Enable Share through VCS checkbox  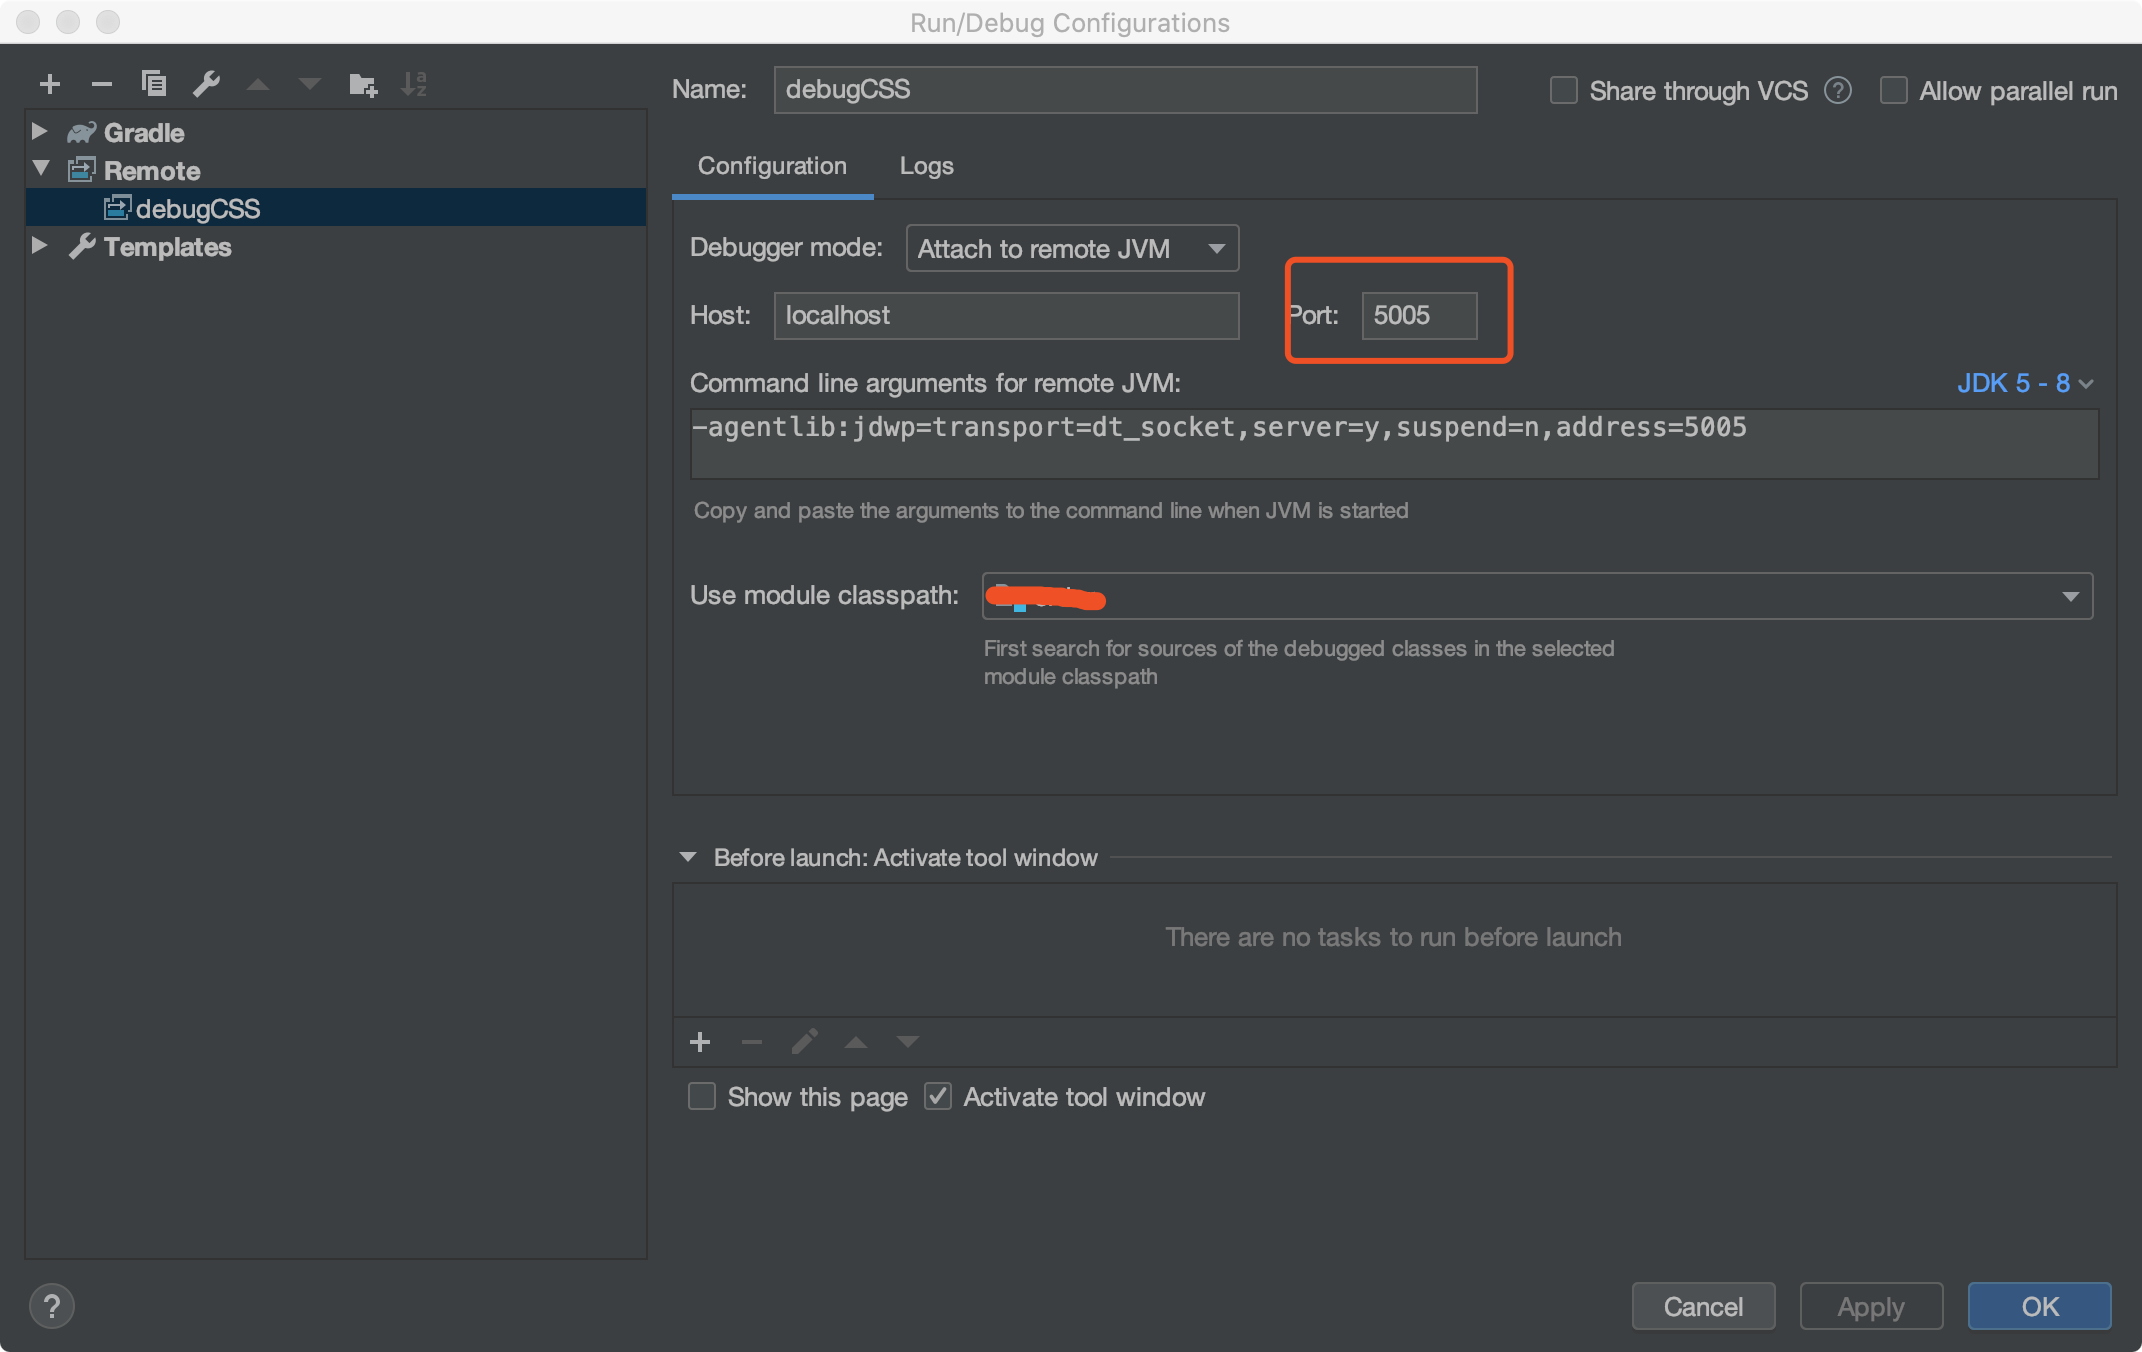(1563, 91)
